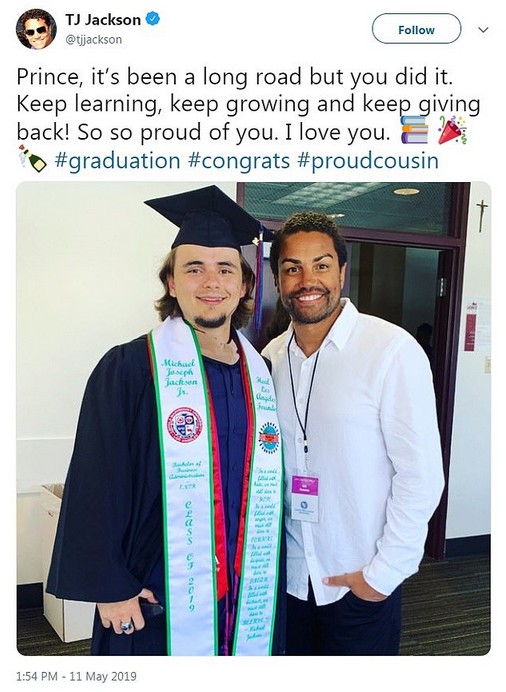This screenshot has width=506, height=692.
Task: Open the TJ Jackson display name
Action: [103, 20]
